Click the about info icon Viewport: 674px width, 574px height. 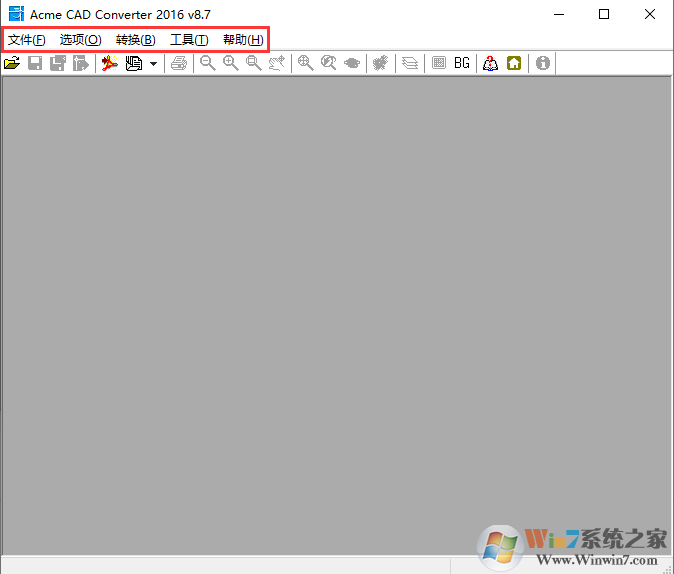coord(543,63)
